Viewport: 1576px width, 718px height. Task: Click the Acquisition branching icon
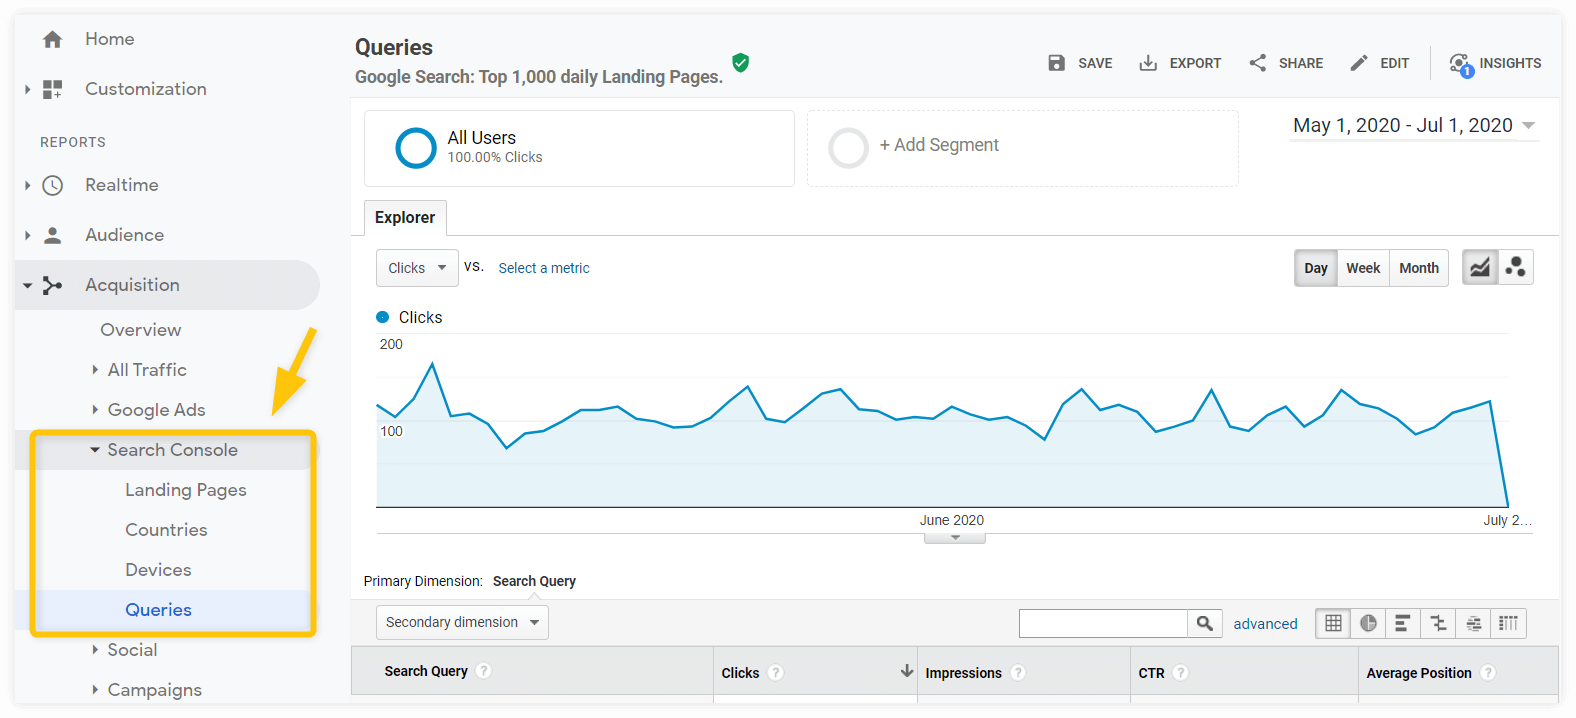point(53,285)
